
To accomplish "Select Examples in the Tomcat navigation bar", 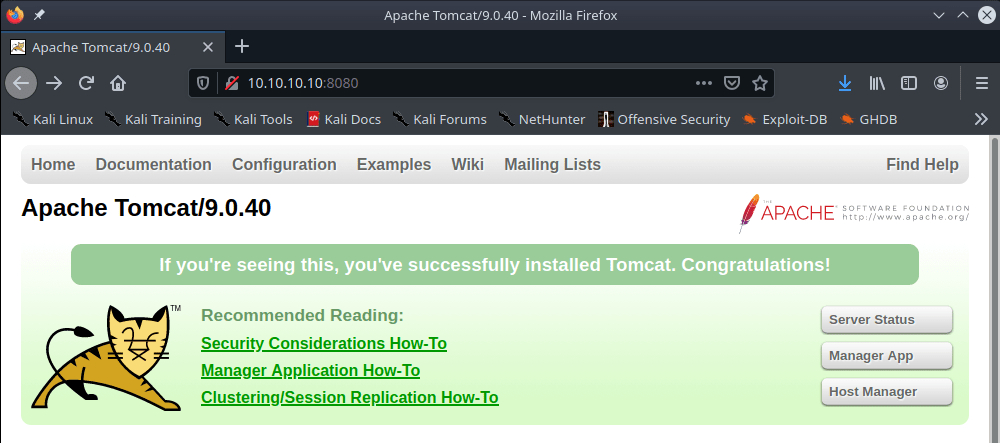I will [x=394, y=165].
